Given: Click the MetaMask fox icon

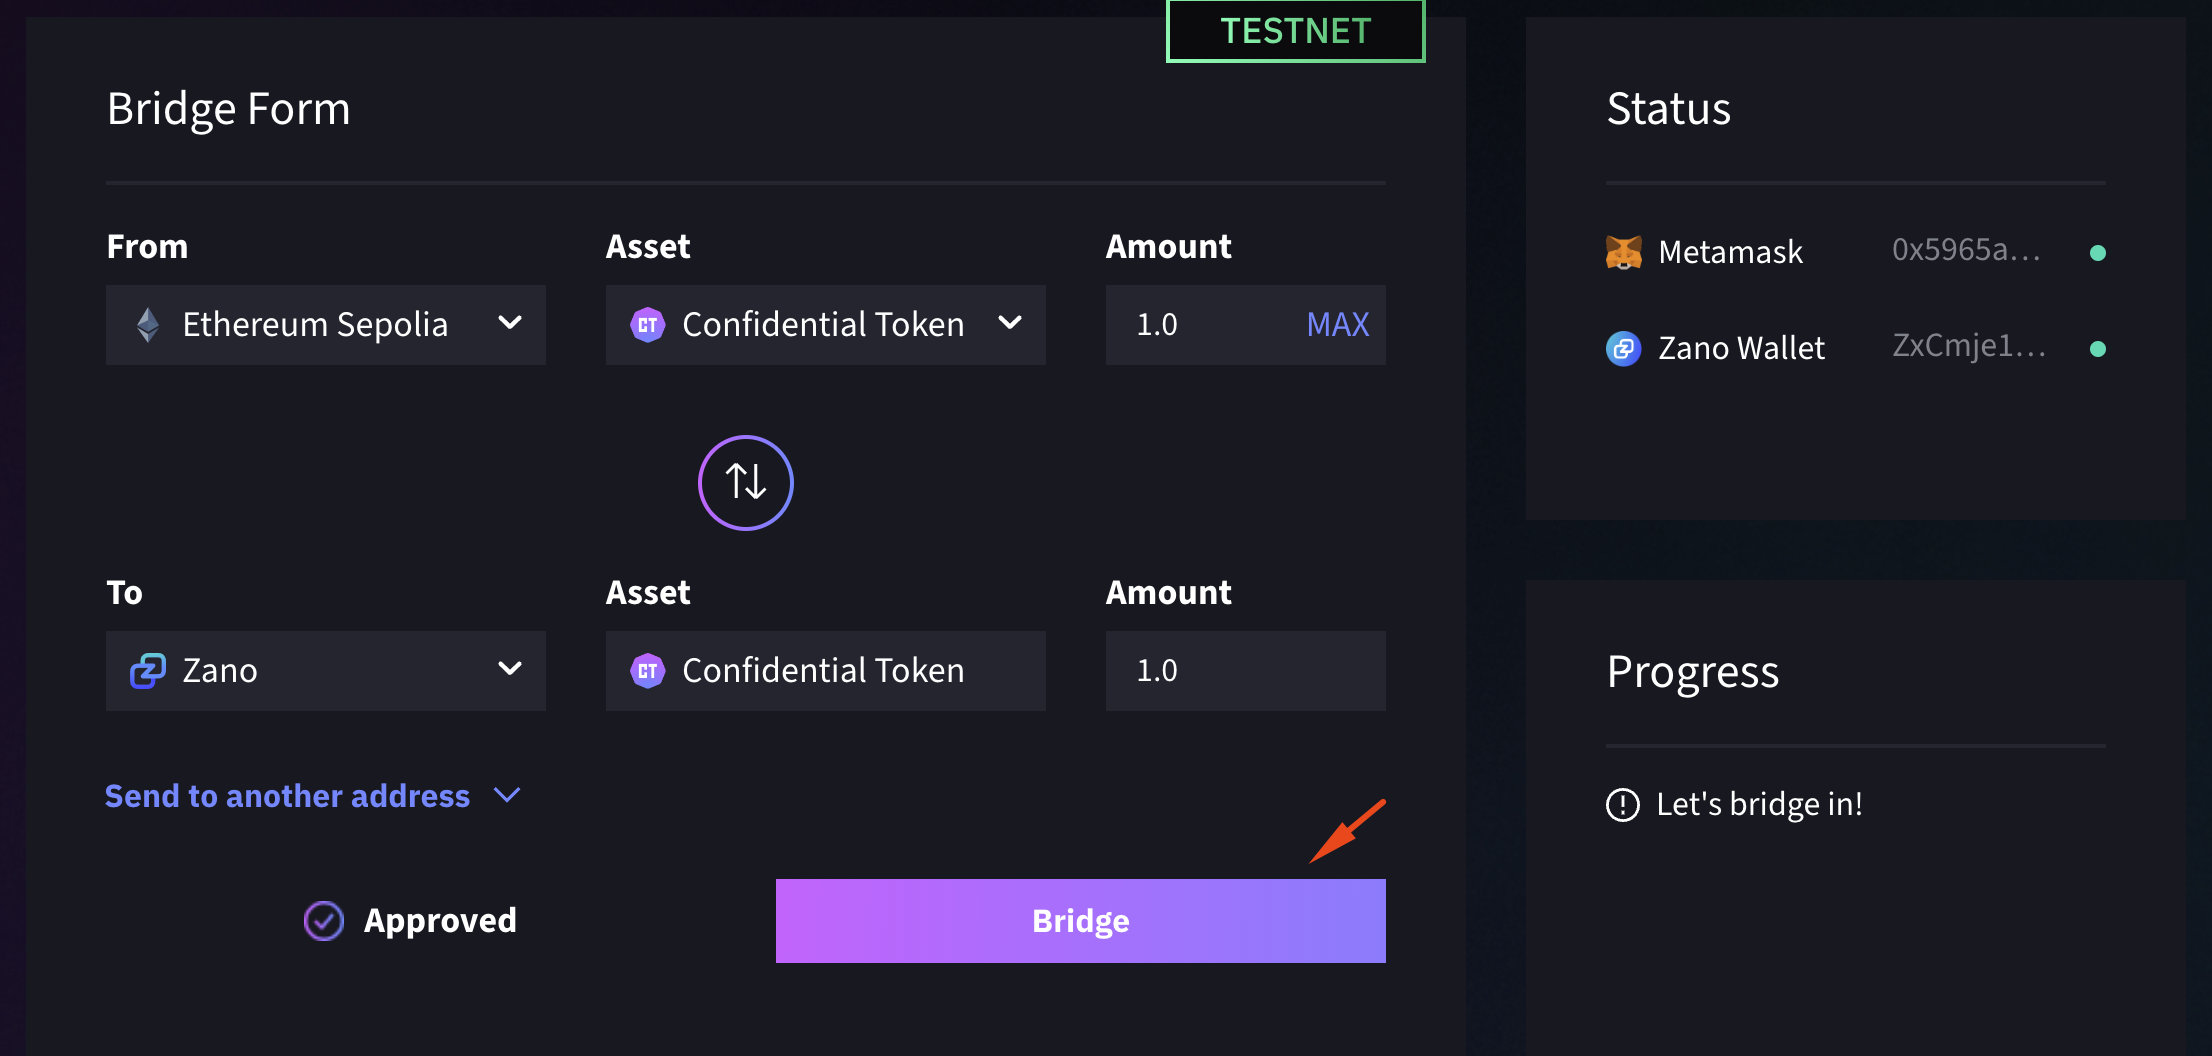Looking at the screenshot, I should (1623, 252).
